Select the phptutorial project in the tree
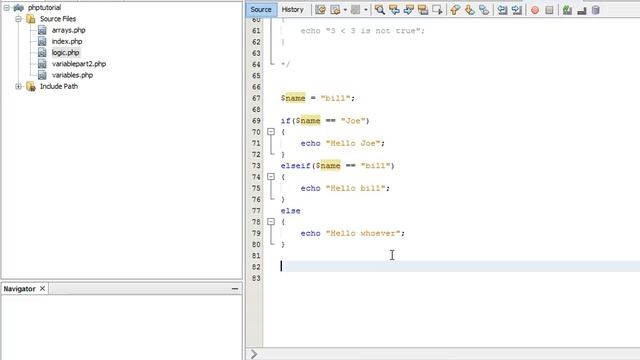The image size is (640, 360). tap(44, 8)
